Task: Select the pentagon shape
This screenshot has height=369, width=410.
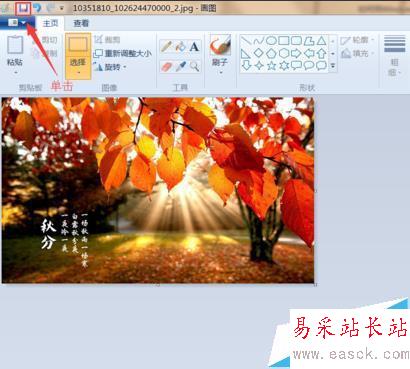Action: pyautogui.click(x=271, y=53)
